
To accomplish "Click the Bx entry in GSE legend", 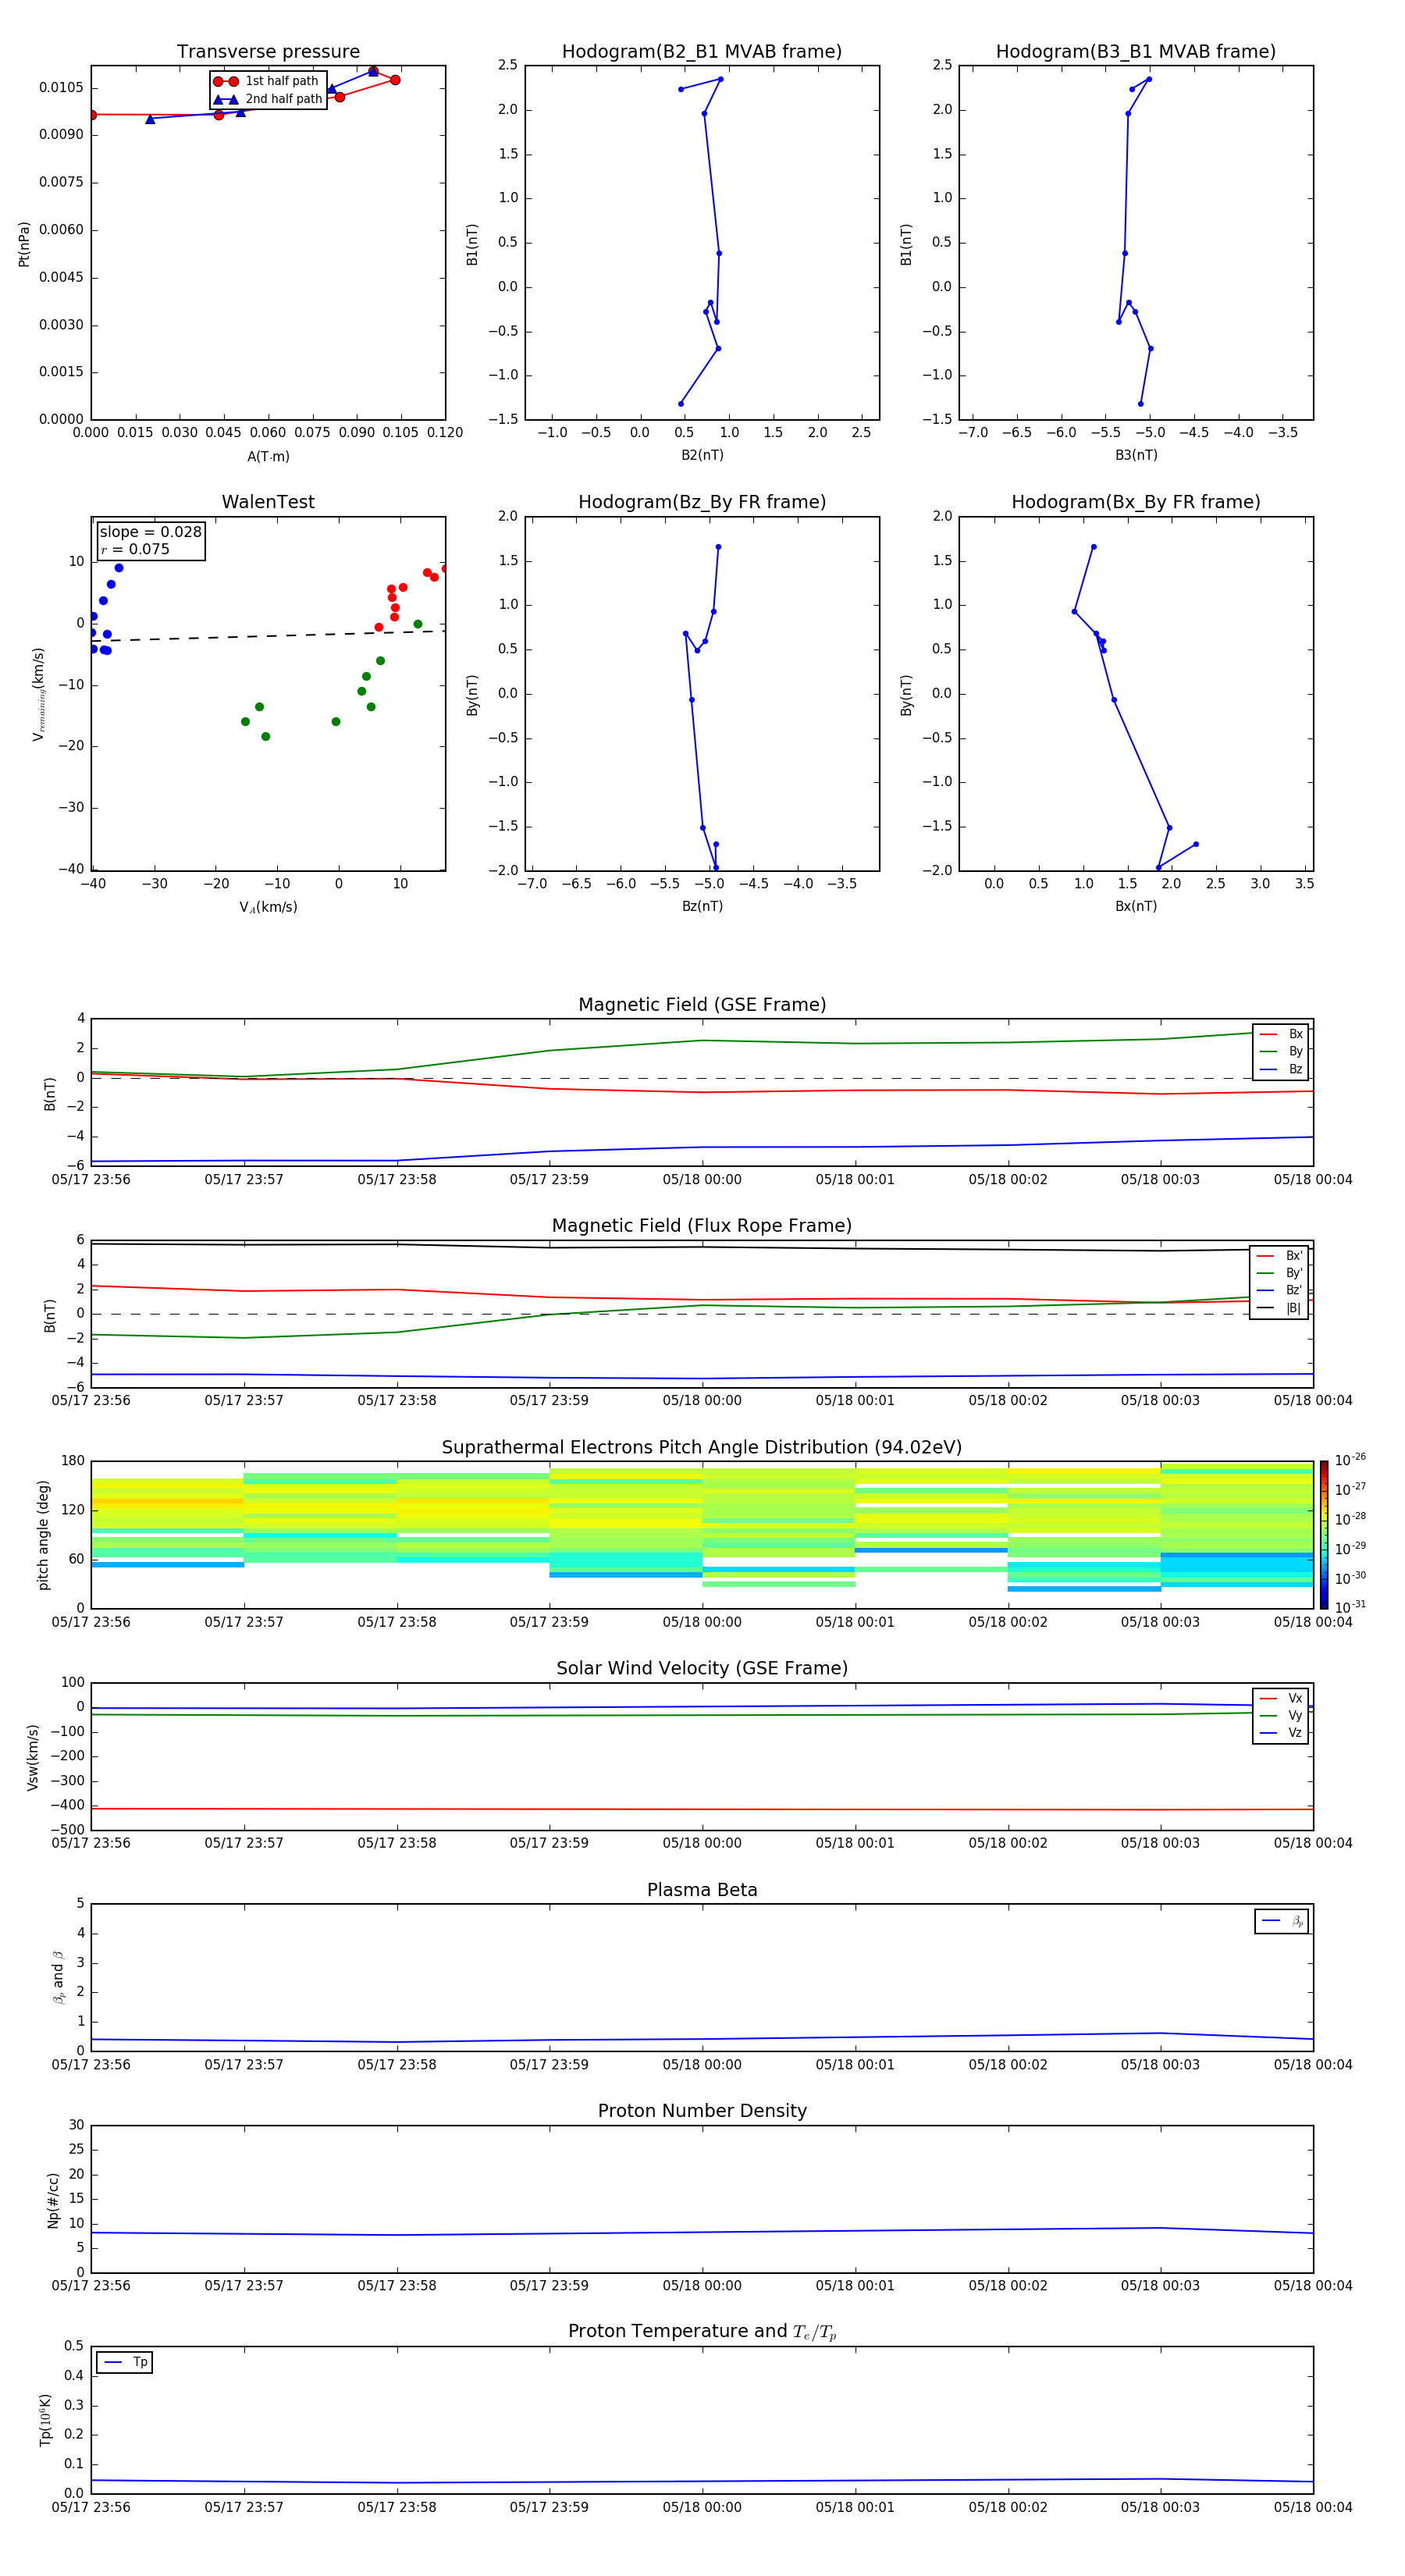I will [1281, 1034].
